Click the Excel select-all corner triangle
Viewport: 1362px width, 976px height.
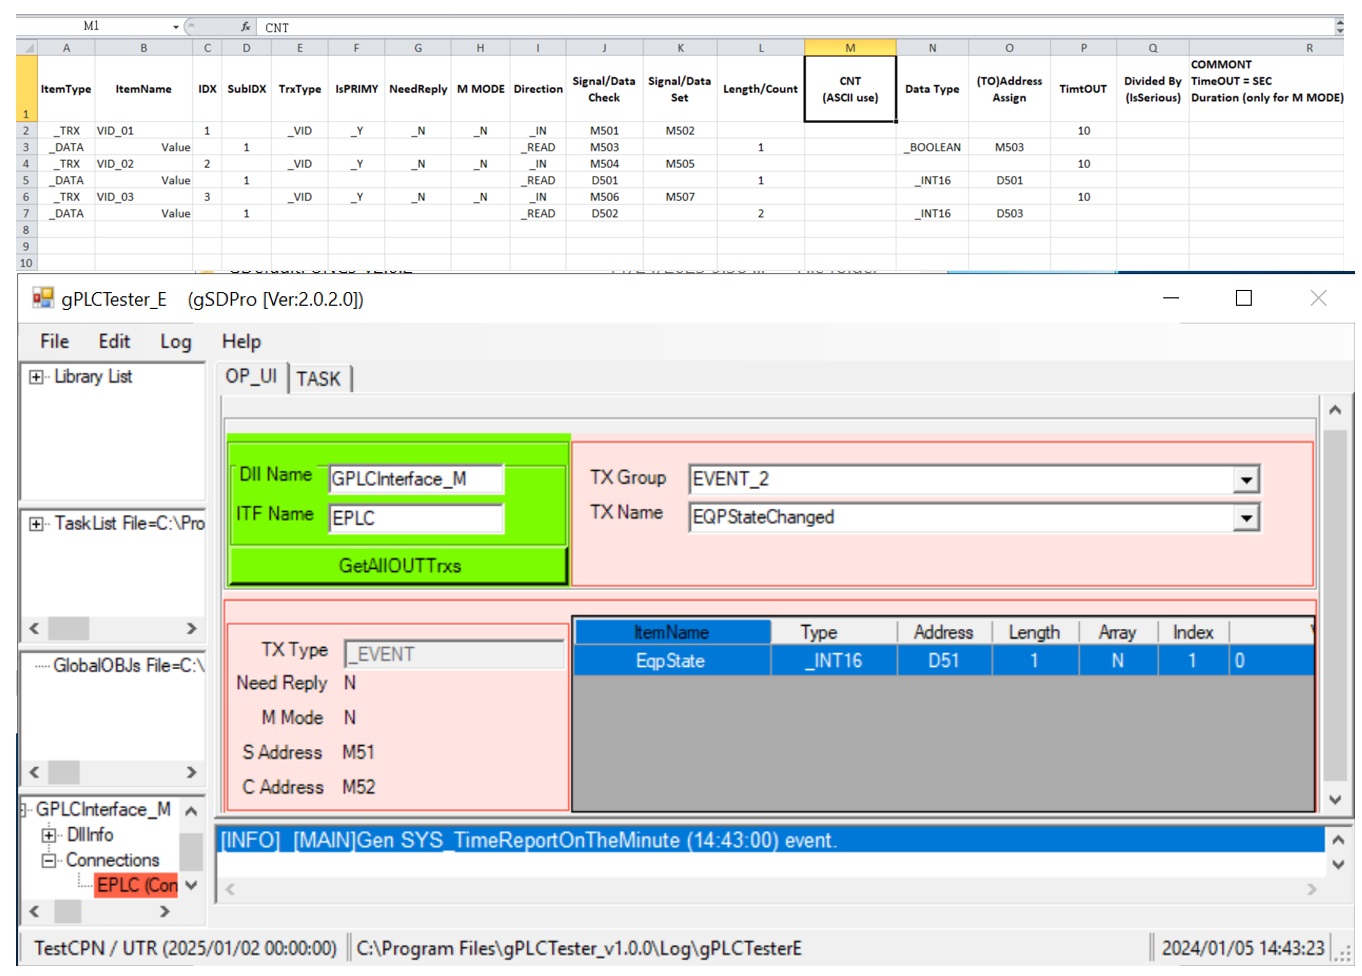28,48
